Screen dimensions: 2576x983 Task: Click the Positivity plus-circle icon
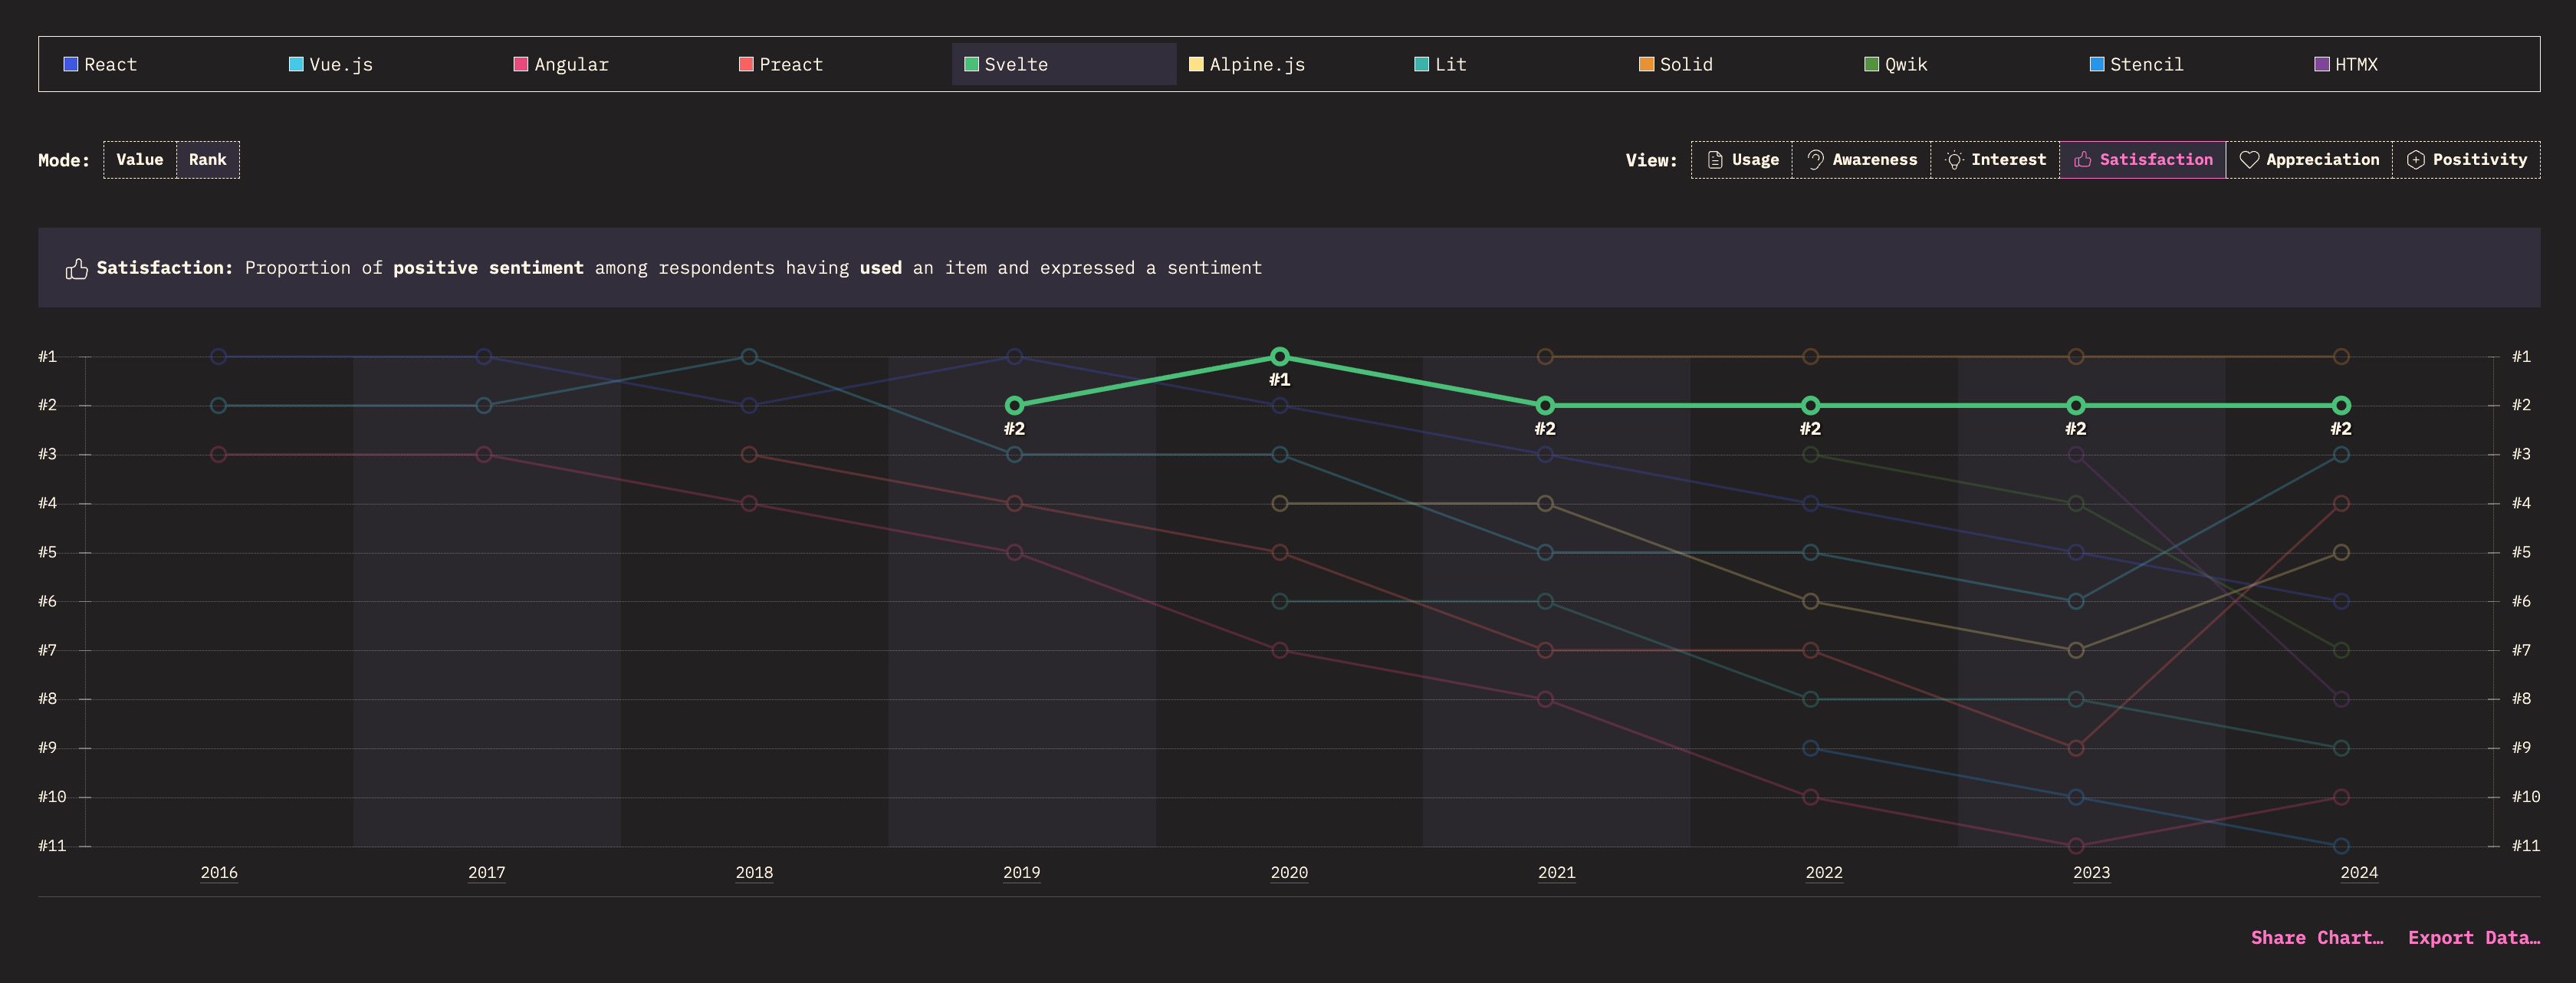pos(2415,160)
